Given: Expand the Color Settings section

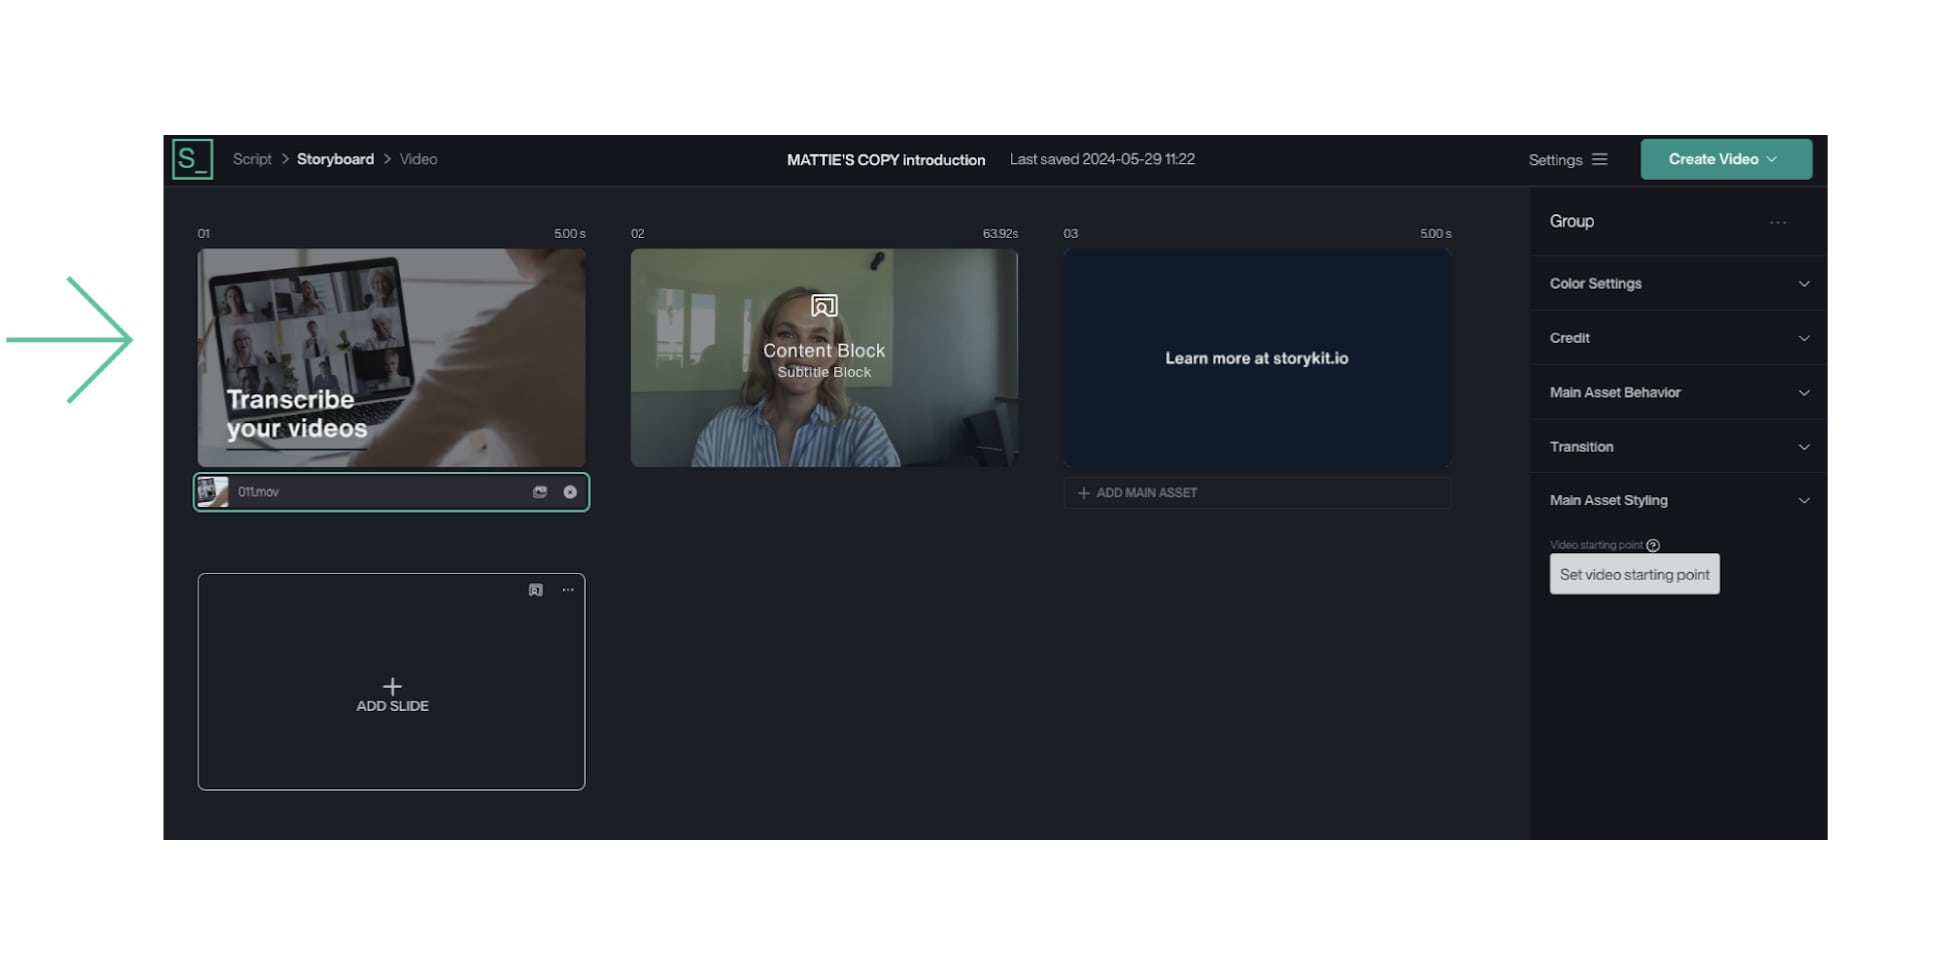Looking at the screenshot, I should tap(1678, 284).
